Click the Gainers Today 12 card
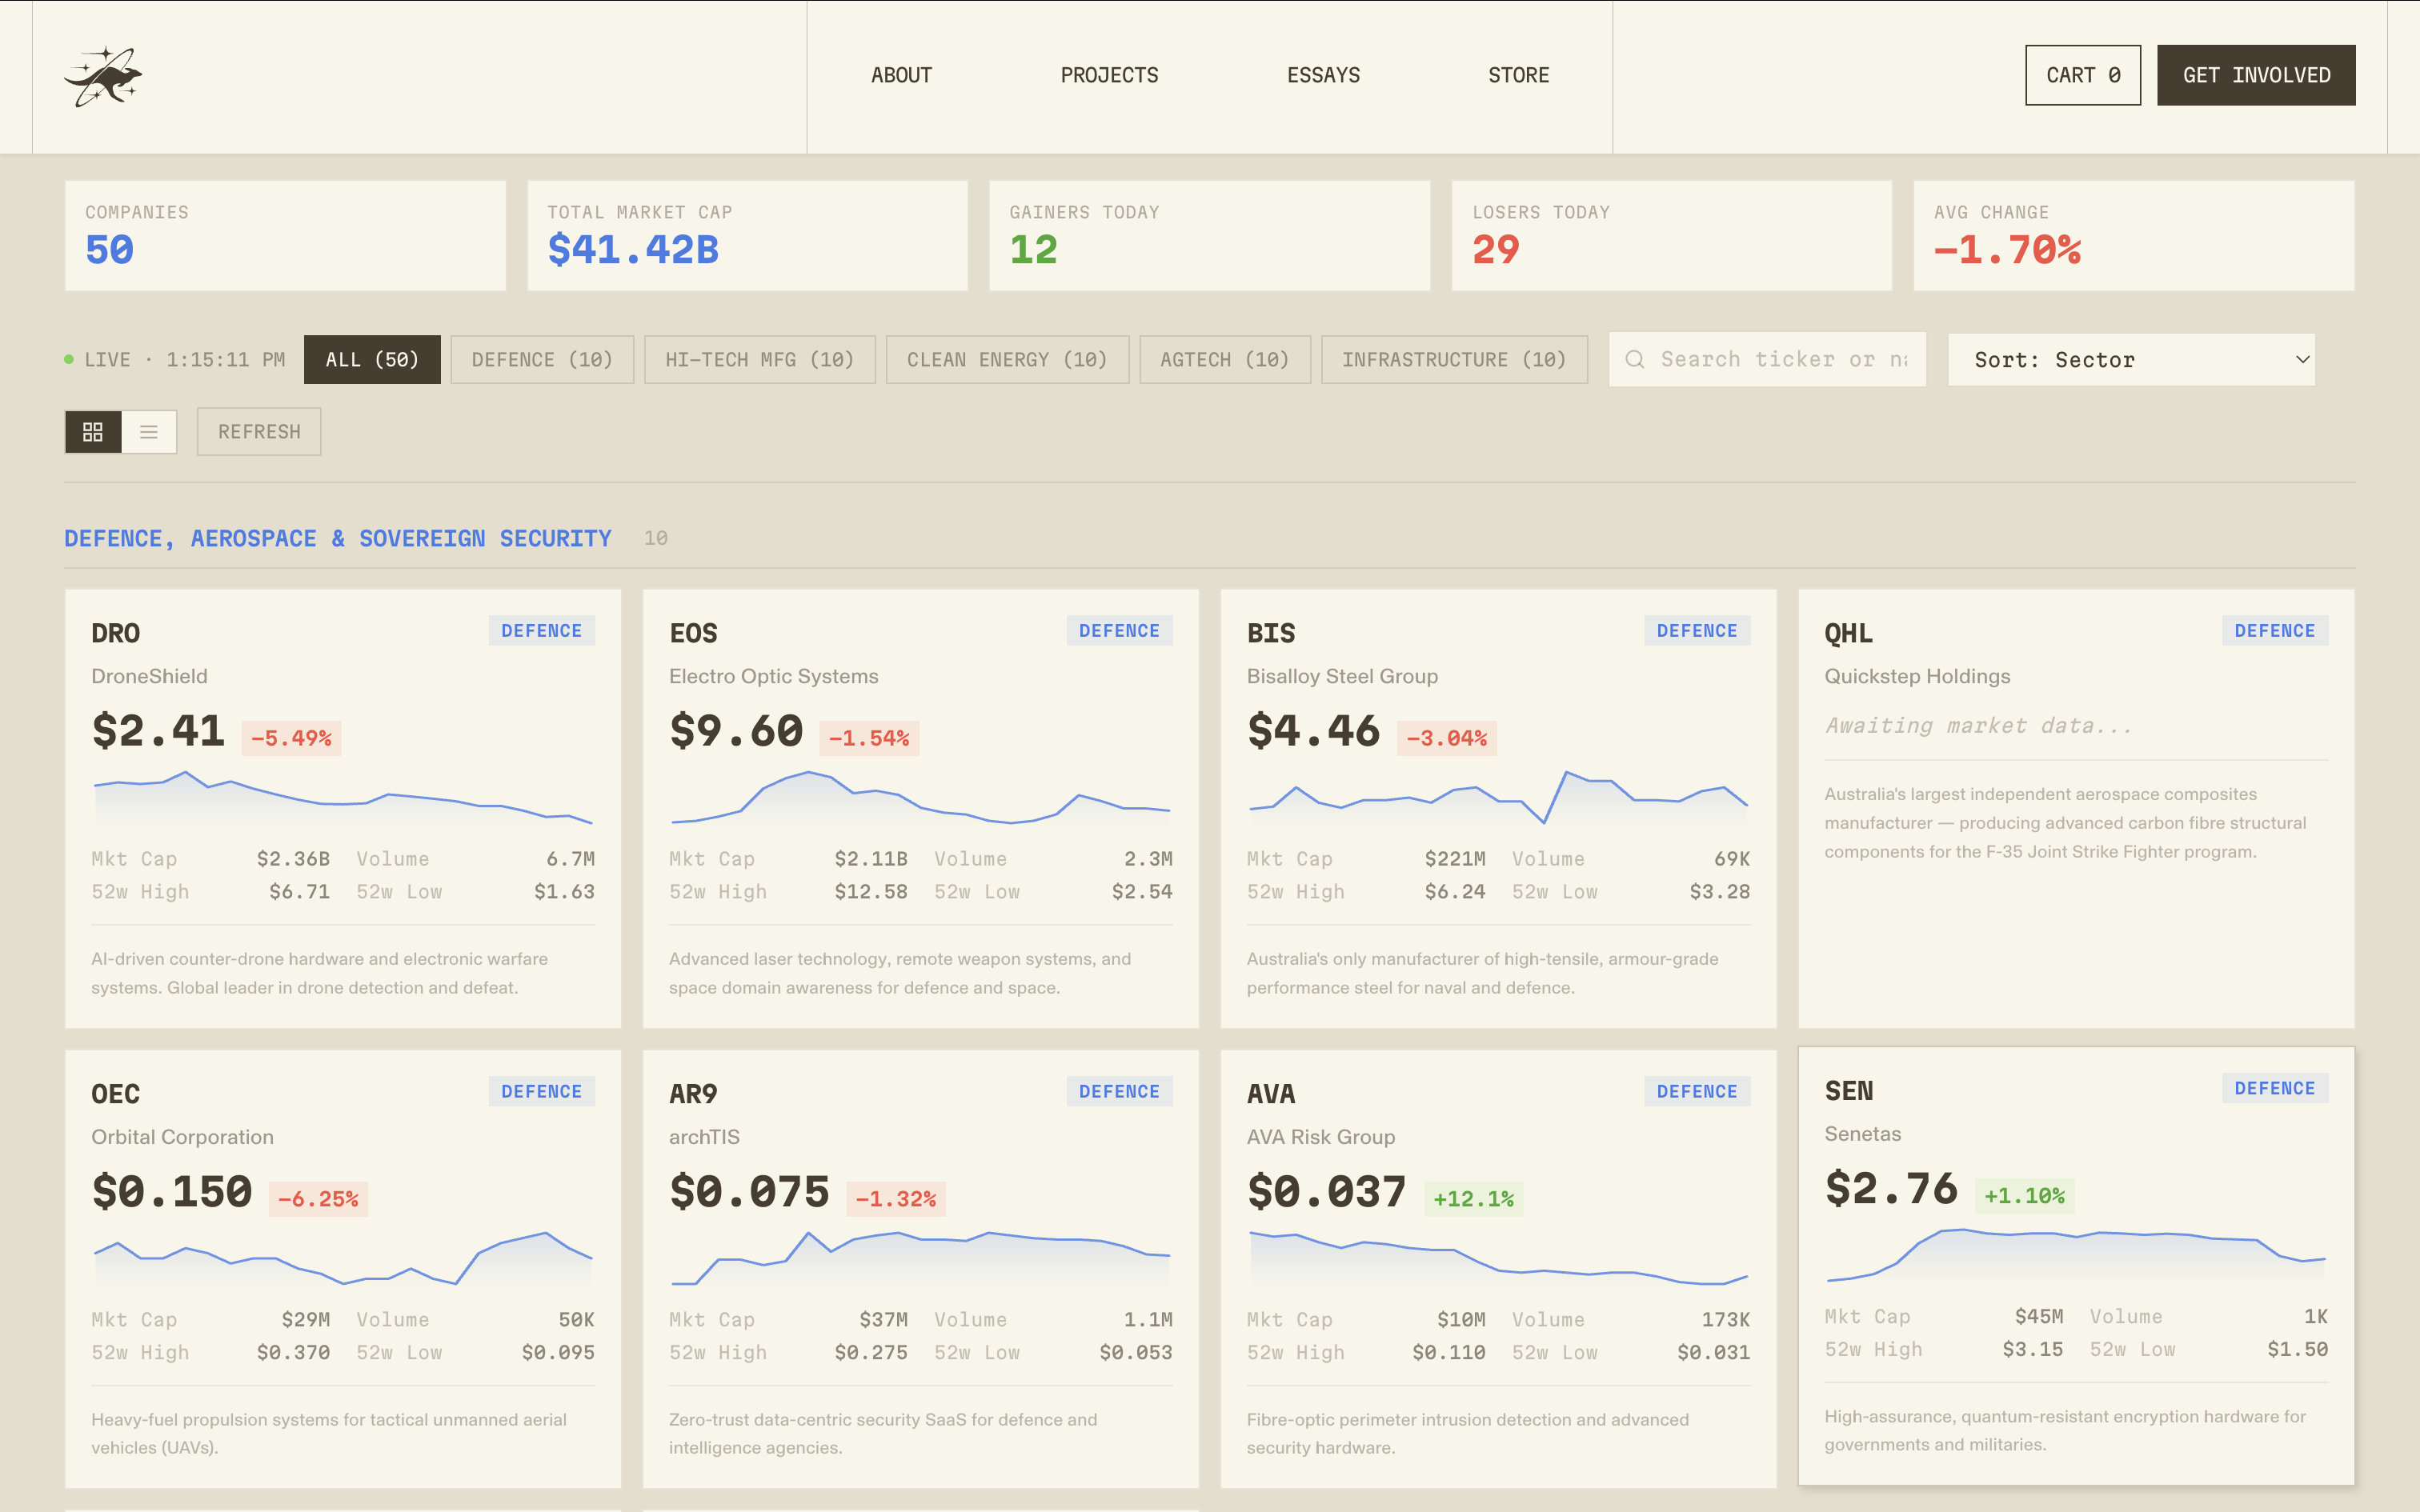Screen dimensions: 2420x1512 click(1209, 236)
